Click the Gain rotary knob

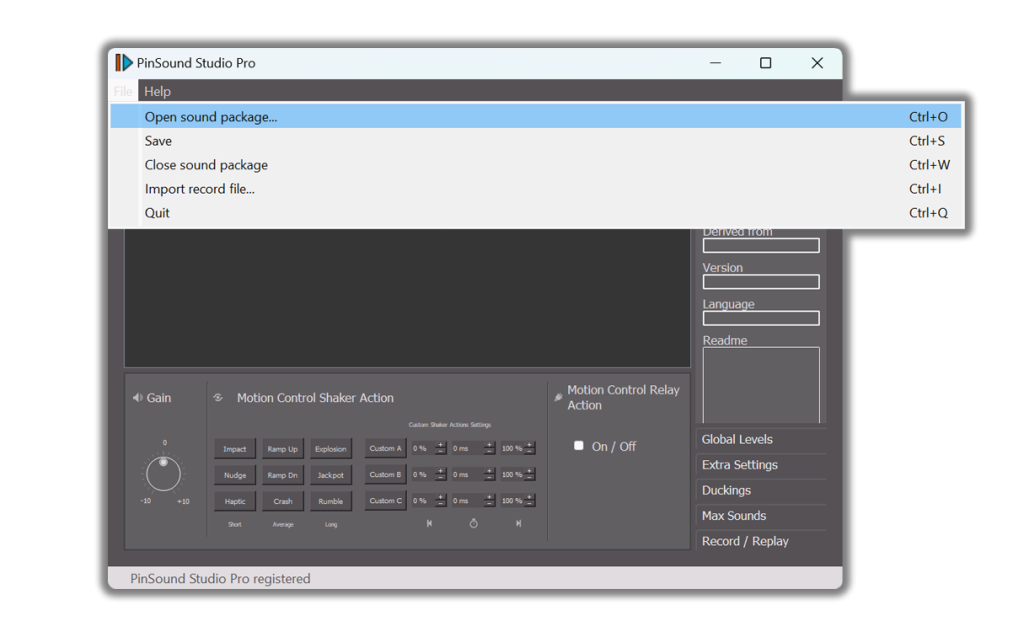click(163, 474)
